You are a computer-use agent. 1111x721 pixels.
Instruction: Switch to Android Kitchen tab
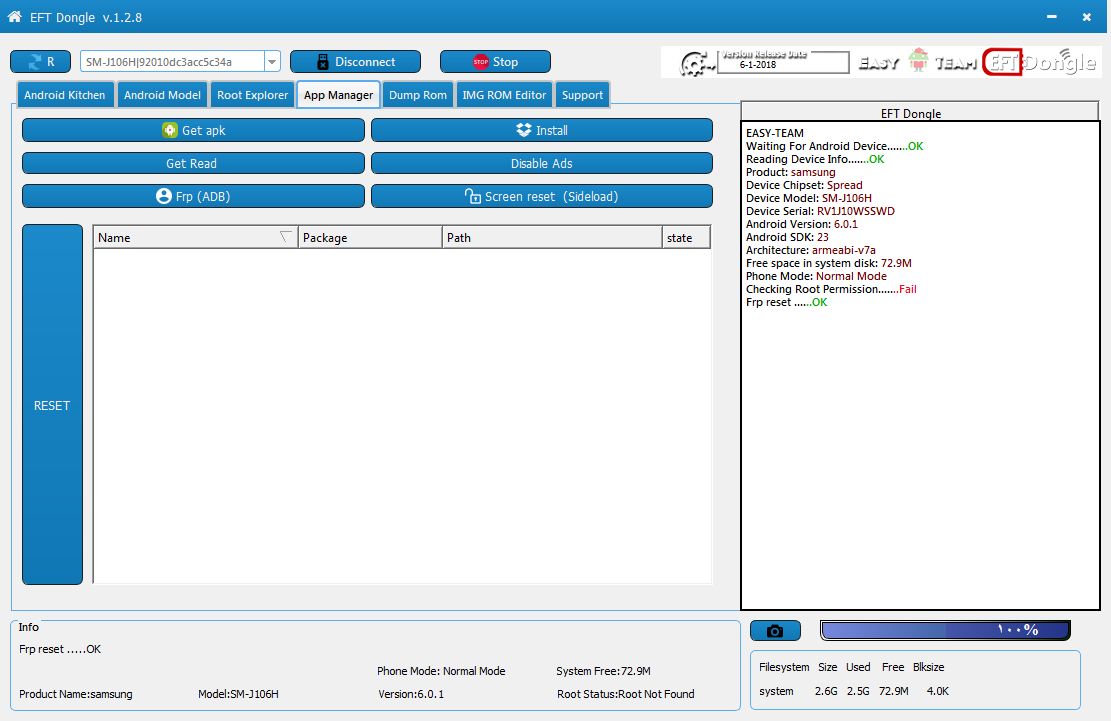tap(64, 95)
